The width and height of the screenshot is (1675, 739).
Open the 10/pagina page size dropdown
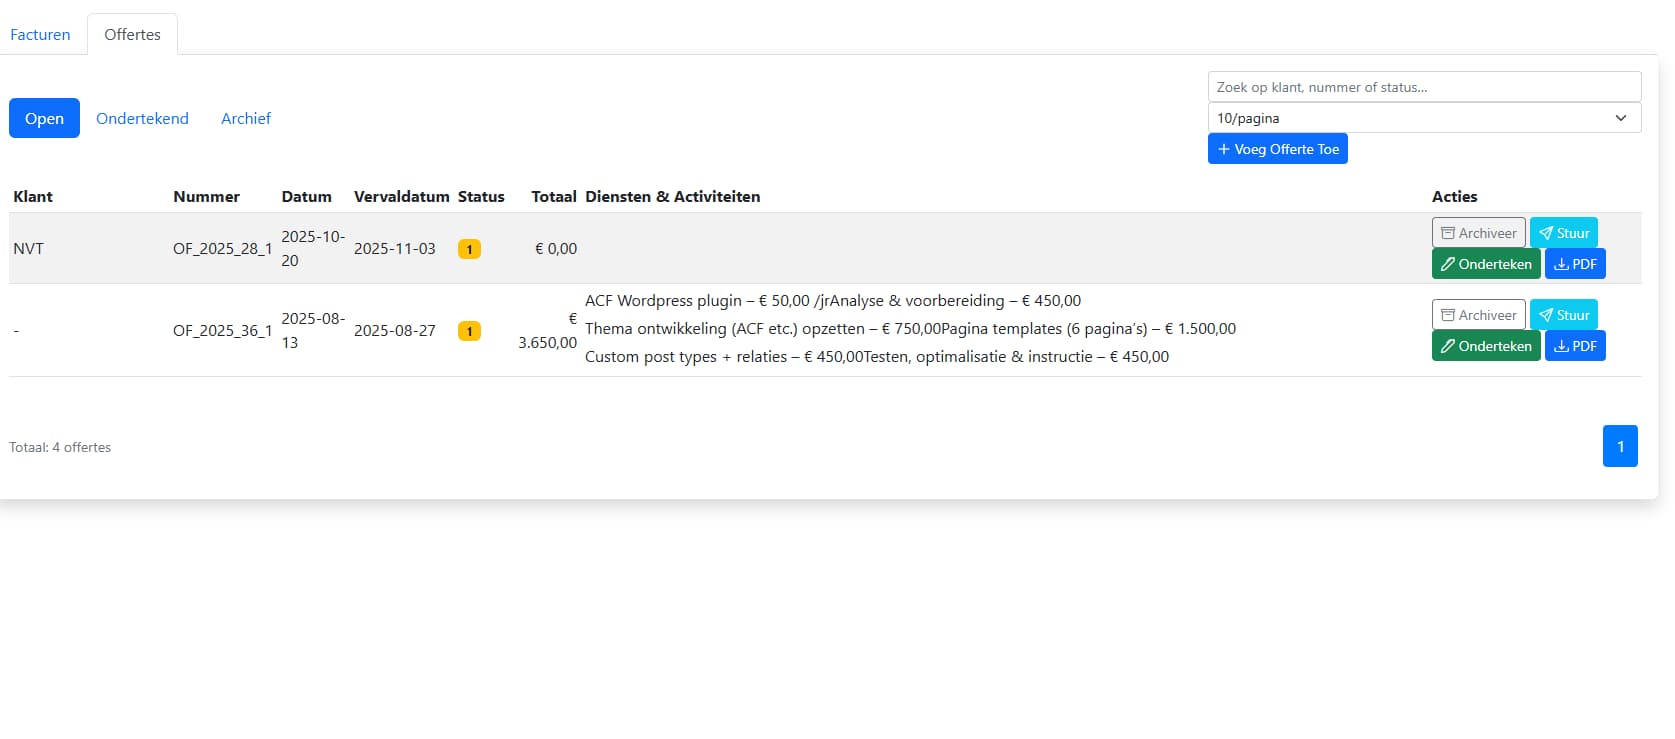coord(1423,118)
